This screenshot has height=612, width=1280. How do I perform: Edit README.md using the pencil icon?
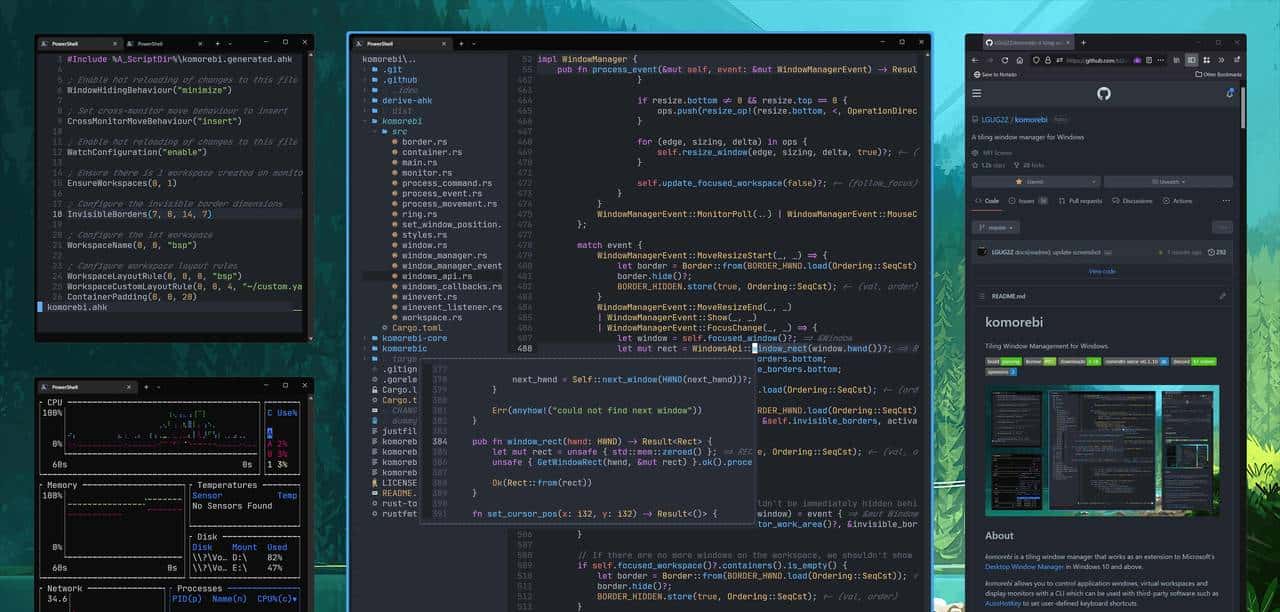[x=1222, y=296]
